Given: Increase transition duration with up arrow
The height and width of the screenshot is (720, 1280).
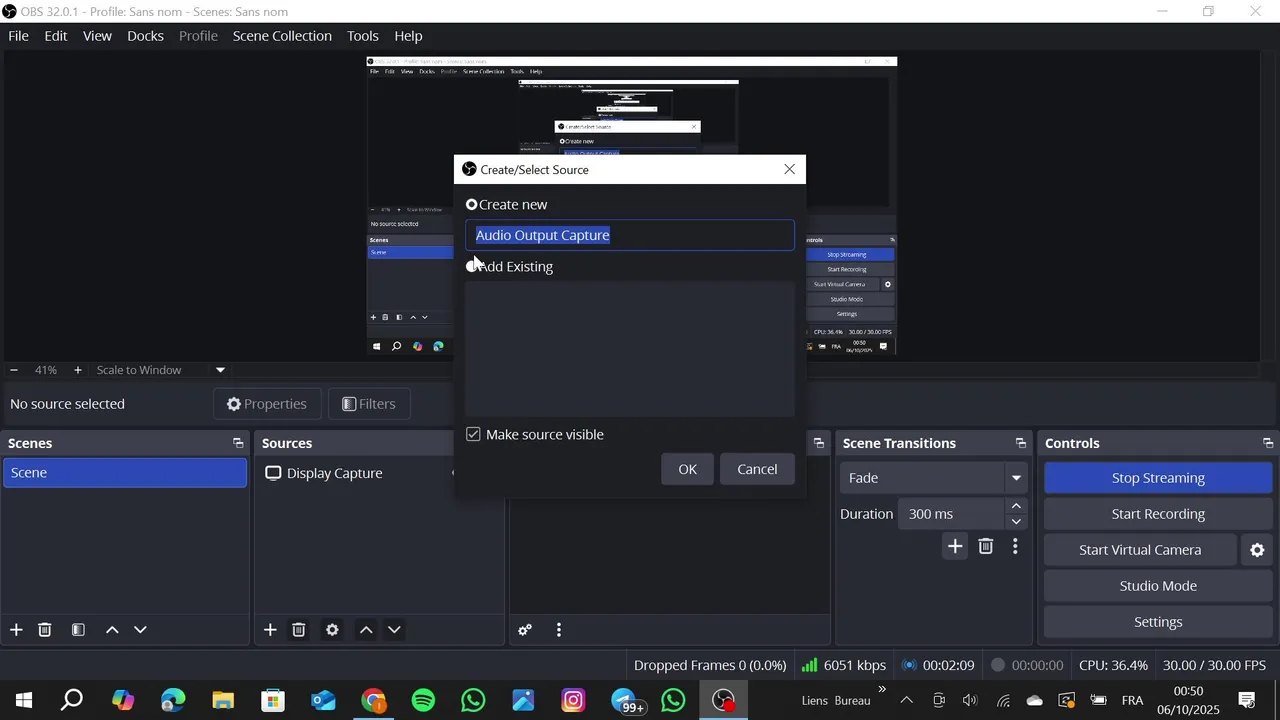Looking at the screenshot, I should coord(1016,506).
